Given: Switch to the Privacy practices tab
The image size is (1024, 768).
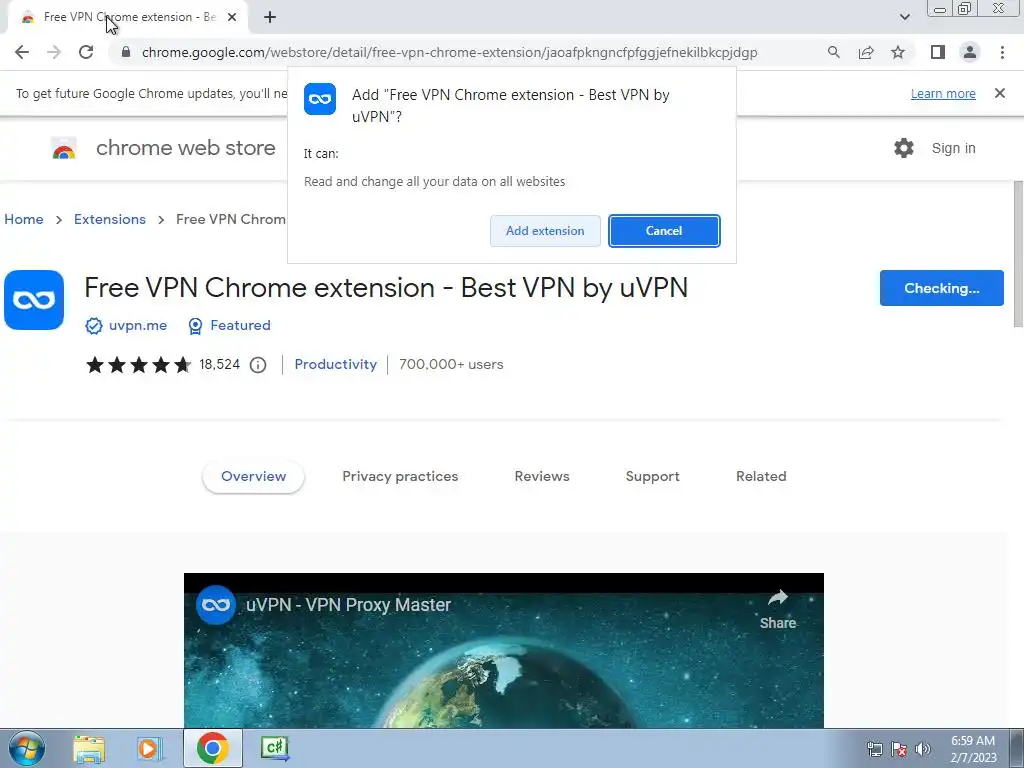Looking at the screenshot, I should coord(400,477).
